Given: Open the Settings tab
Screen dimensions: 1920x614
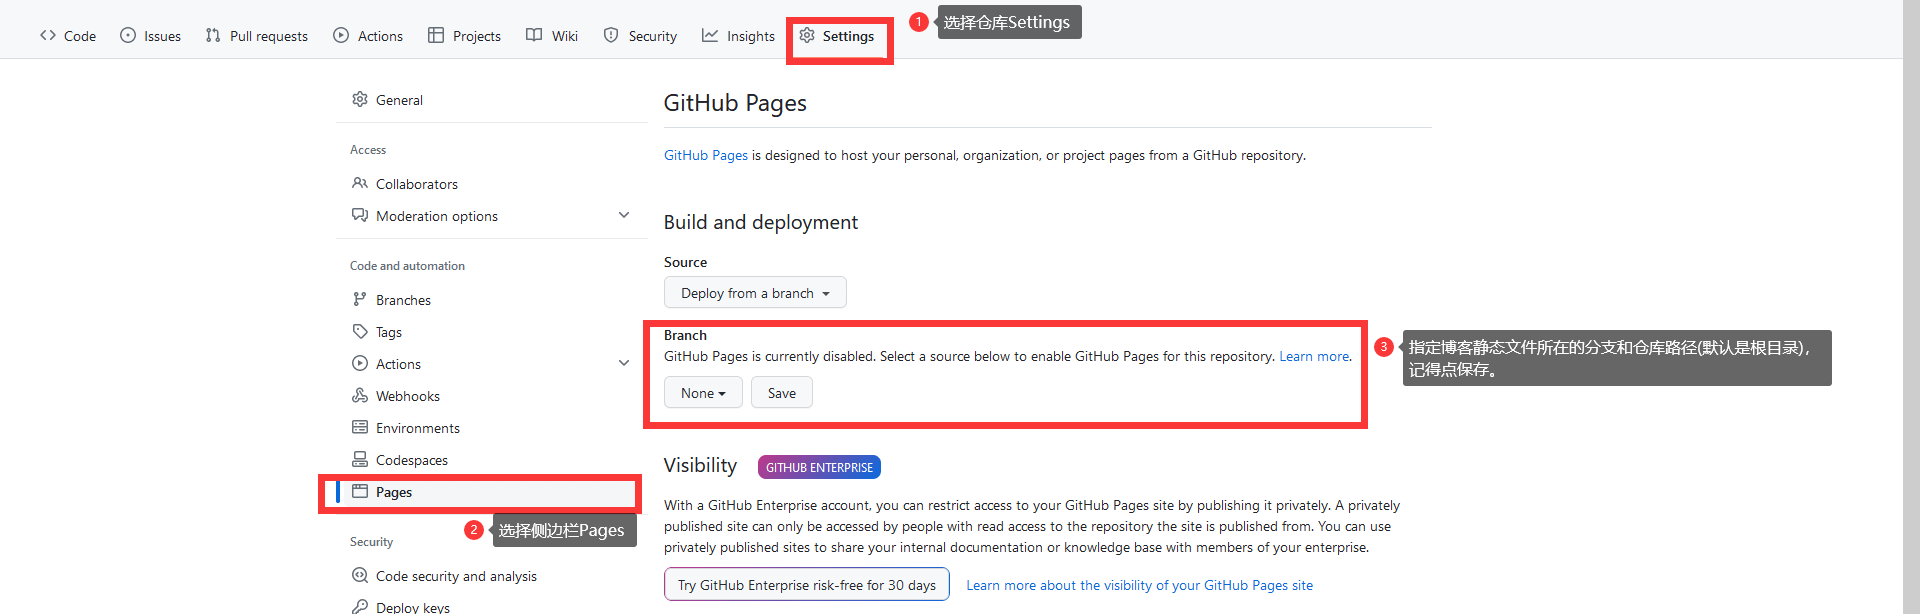Looking at the screenshot, I should pos(838,36).
